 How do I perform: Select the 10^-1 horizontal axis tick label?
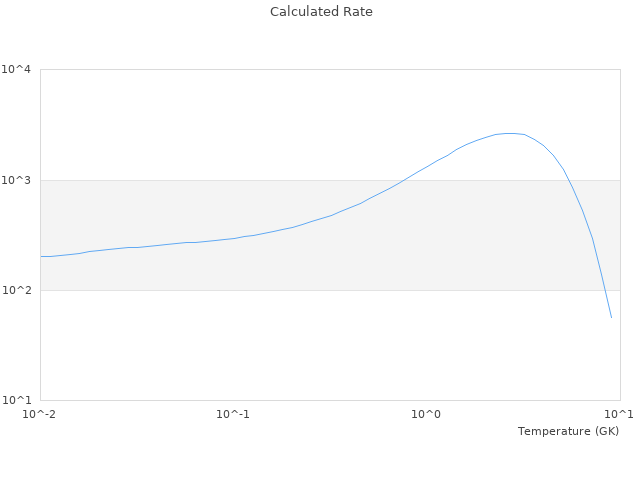233,414
